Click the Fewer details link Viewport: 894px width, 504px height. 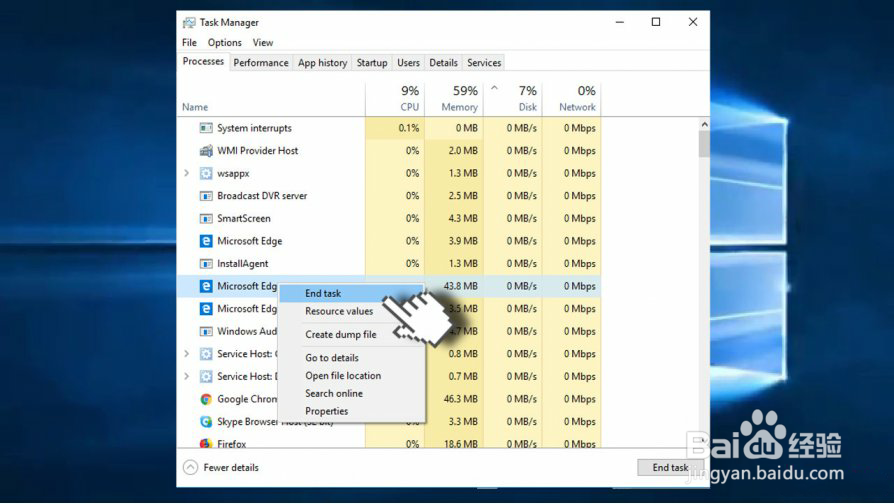pos(231,468)
